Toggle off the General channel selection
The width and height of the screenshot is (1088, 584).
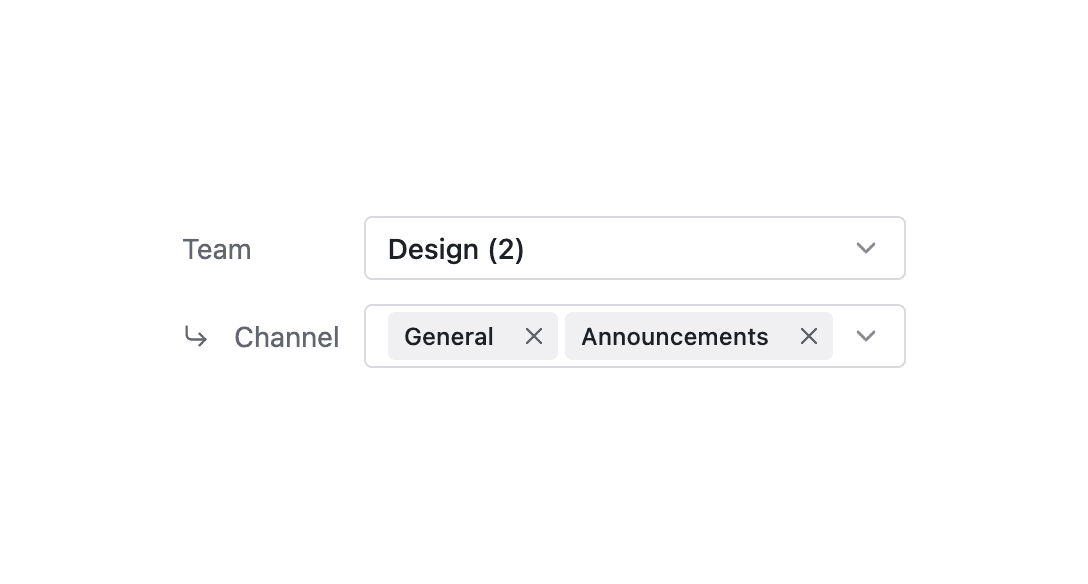pyautogui.click(x=533, y=336)
